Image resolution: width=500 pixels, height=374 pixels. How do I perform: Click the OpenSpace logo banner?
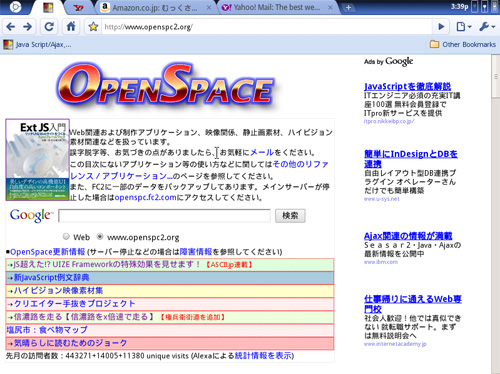coord(166,86)
